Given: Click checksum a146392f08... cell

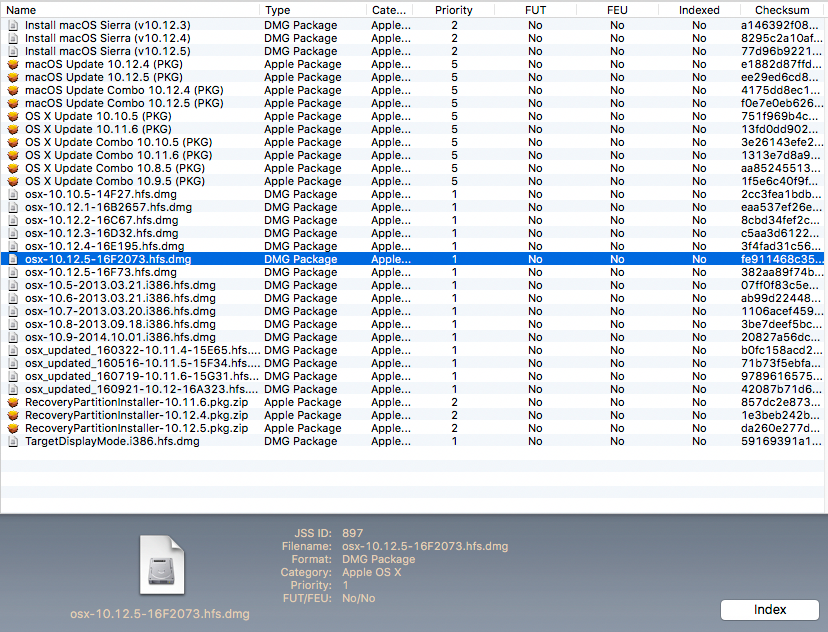Looking at the screenshot, I should tap(780, 25).
